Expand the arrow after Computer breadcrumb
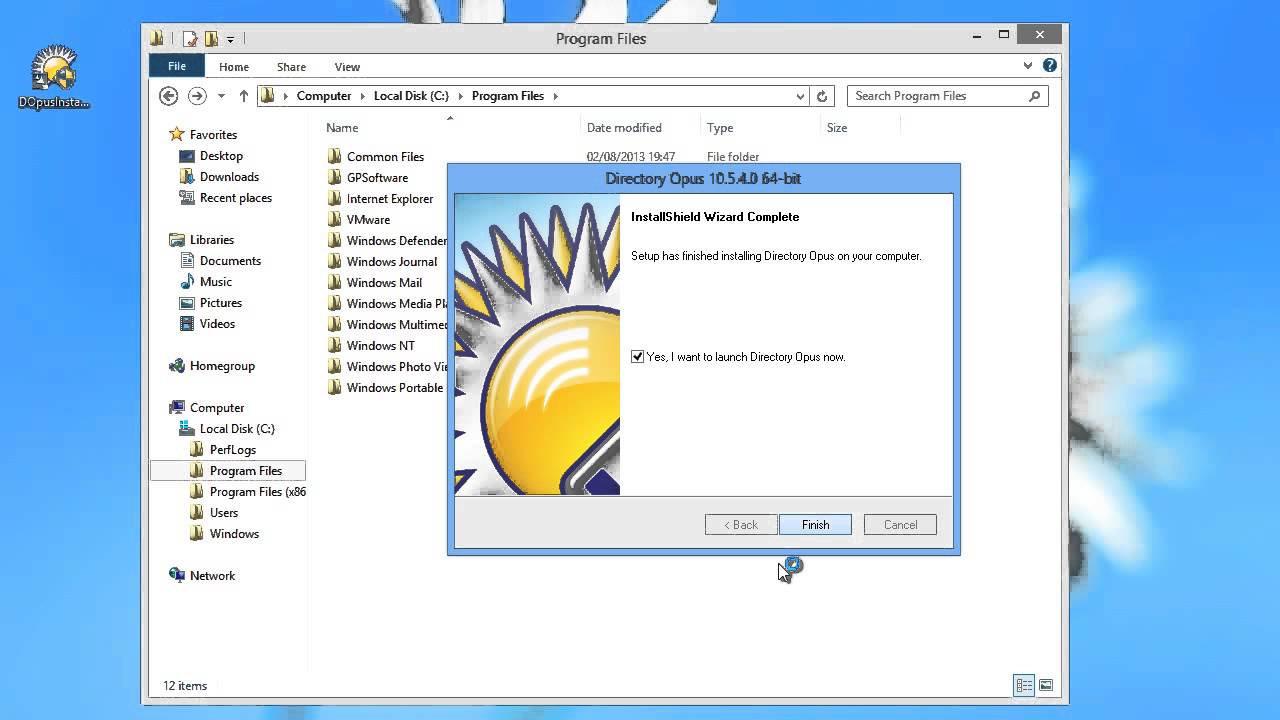The image size is (1280, 720). click(363, 96)
